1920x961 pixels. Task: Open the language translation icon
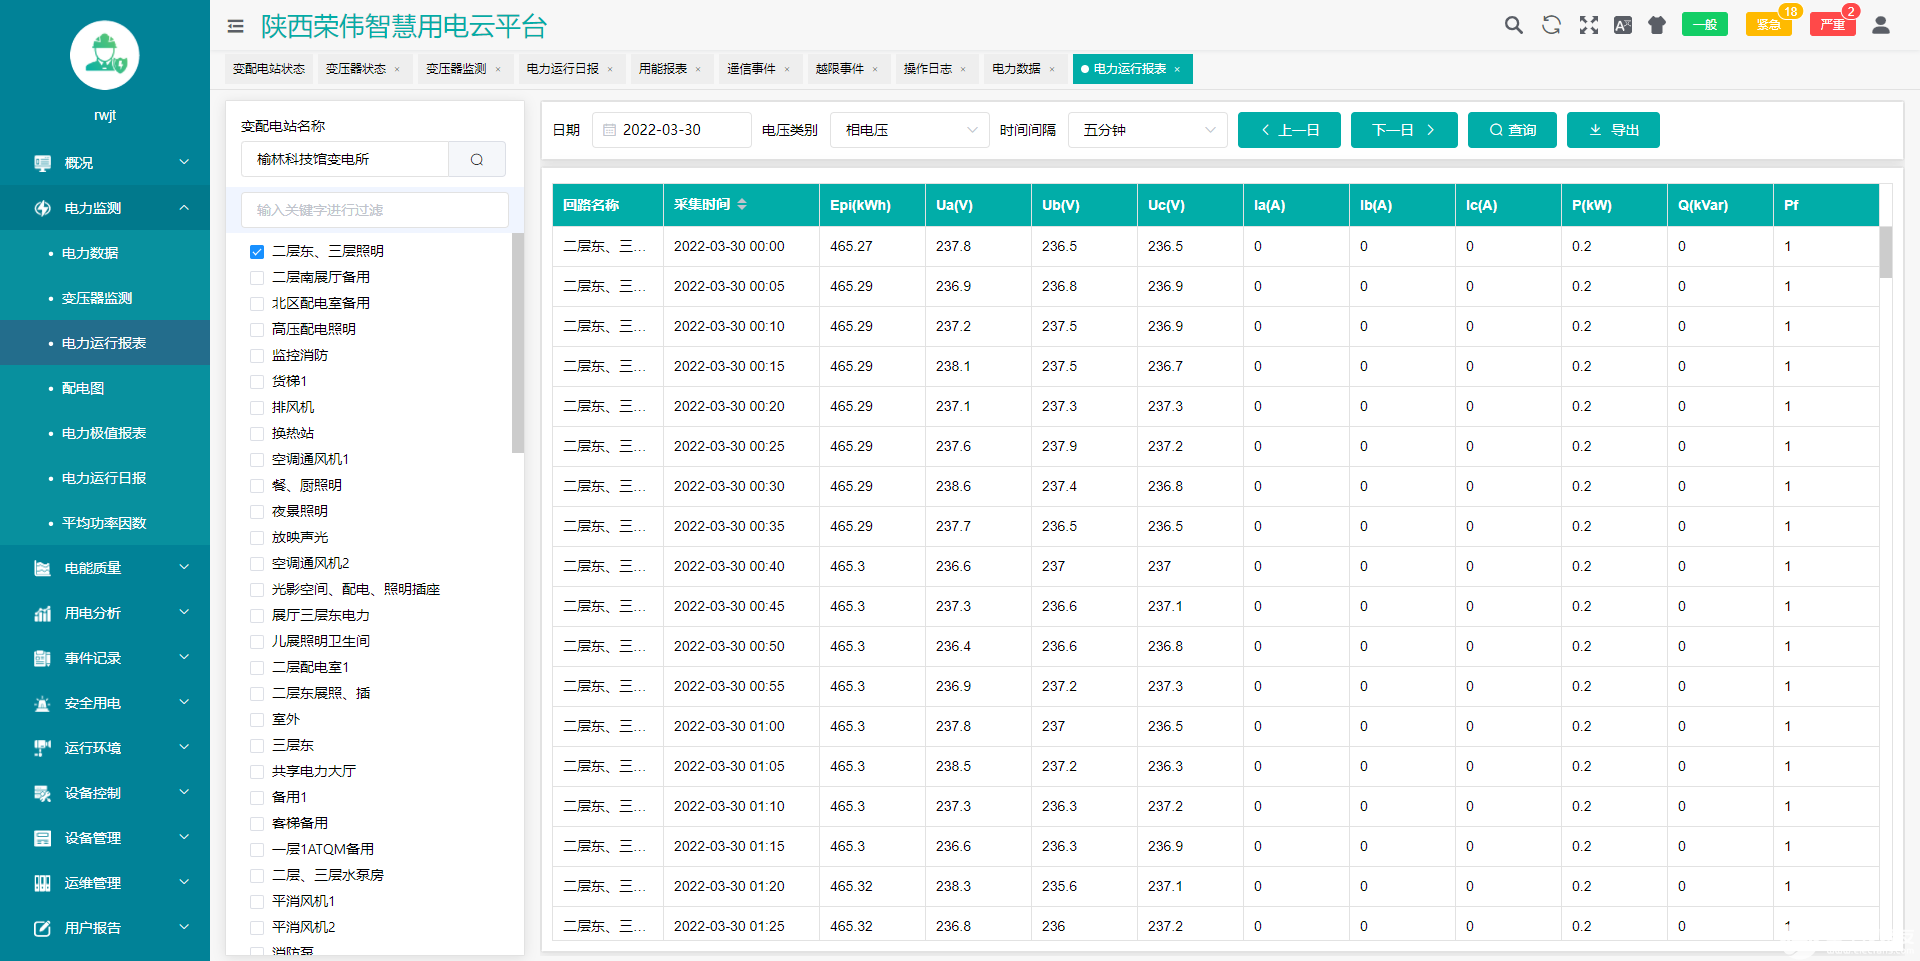[1623, 25]
